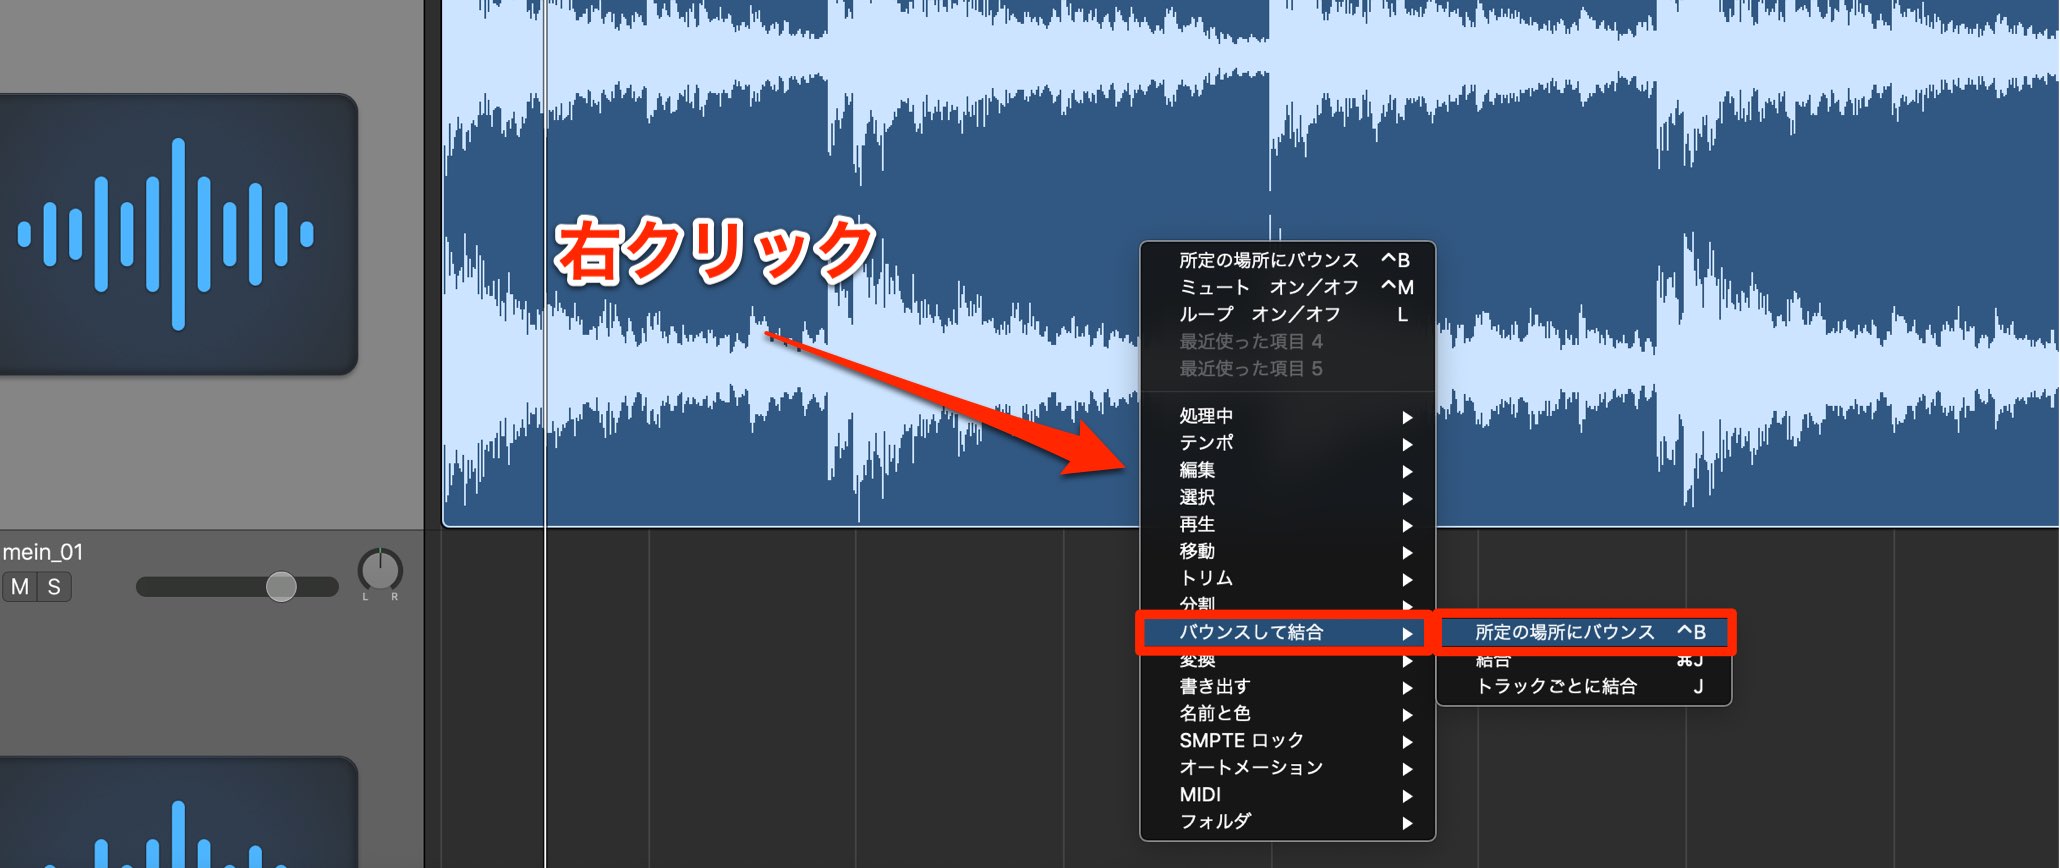Expand the 移動 submenu

click(x=1288, y=551)
